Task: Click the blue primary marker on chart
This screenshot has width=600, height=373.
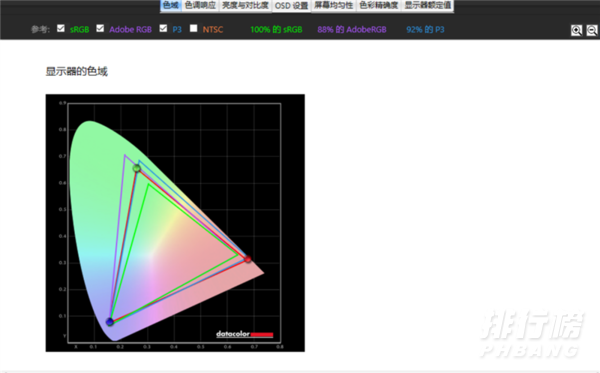Action: pos(110,322)
